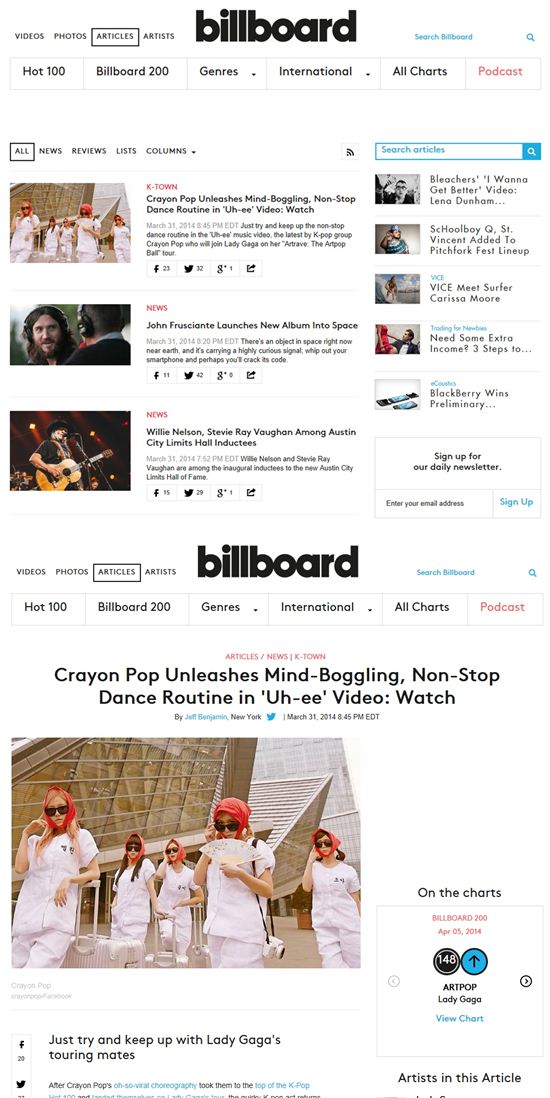Open Willie Nelson article thumbnail

tap(70, 450)
